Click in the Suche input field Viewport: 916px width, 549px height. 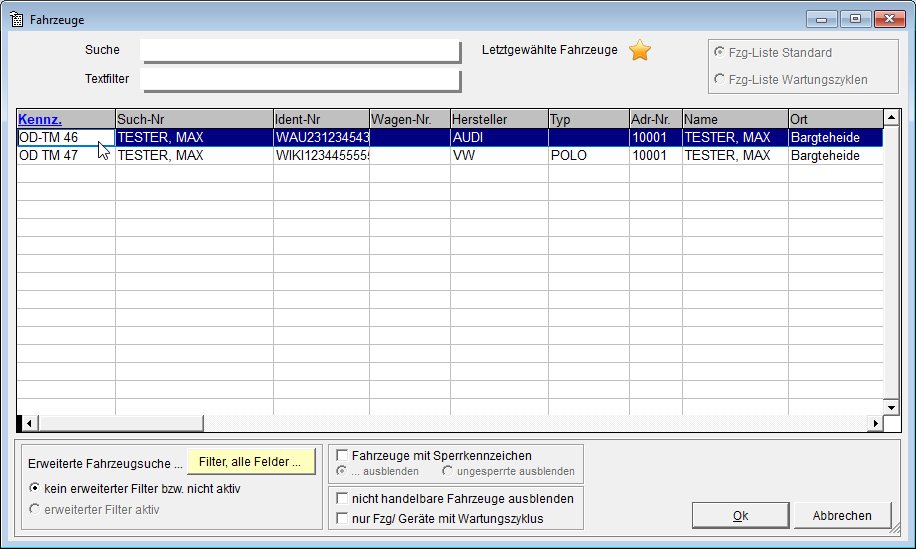300,51
